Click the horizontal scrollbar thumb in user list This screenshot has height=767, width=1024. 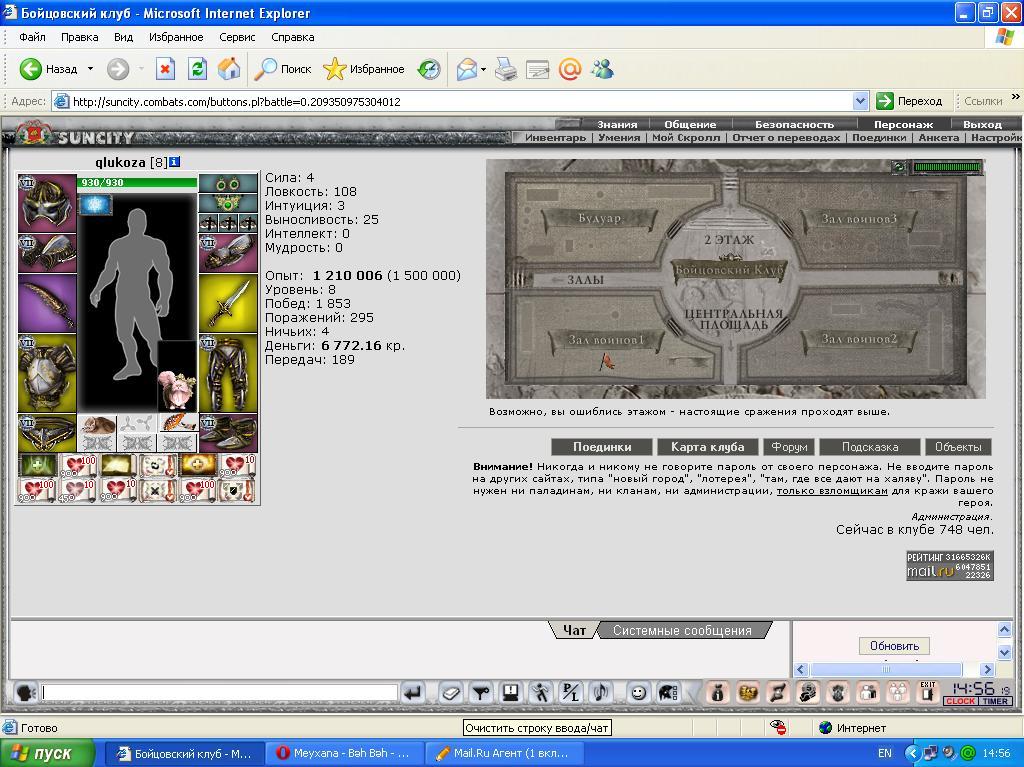click(886, 670)
